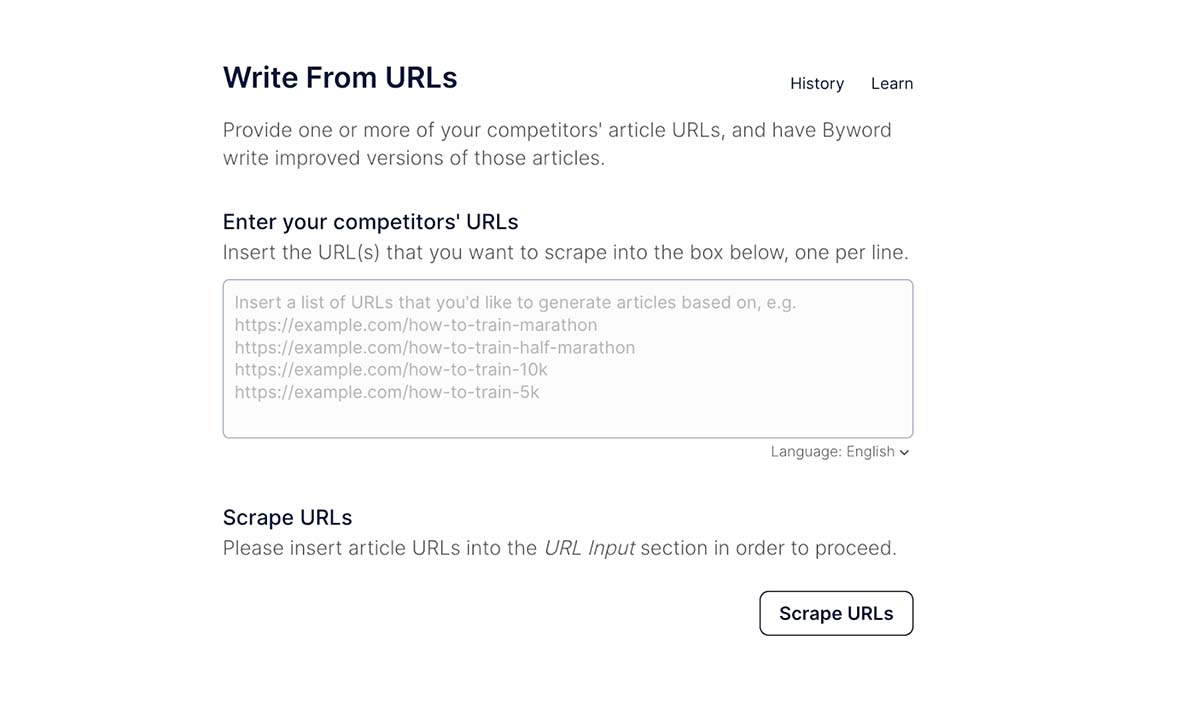Click the how-to-train-10k placeholder line
This screenshot has width=1200, height=703.
tap(391, 370)
